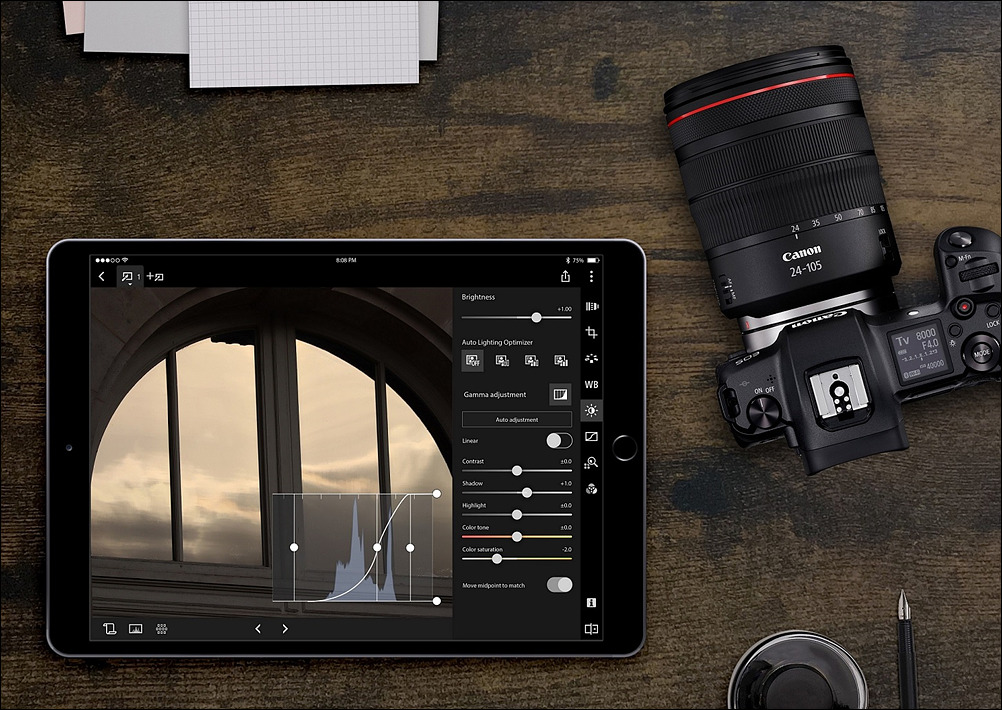Screen dimensions: 1002x710
Task: Set Auto Lighting Optimizer to standard
Action: (x=532, y=361)
